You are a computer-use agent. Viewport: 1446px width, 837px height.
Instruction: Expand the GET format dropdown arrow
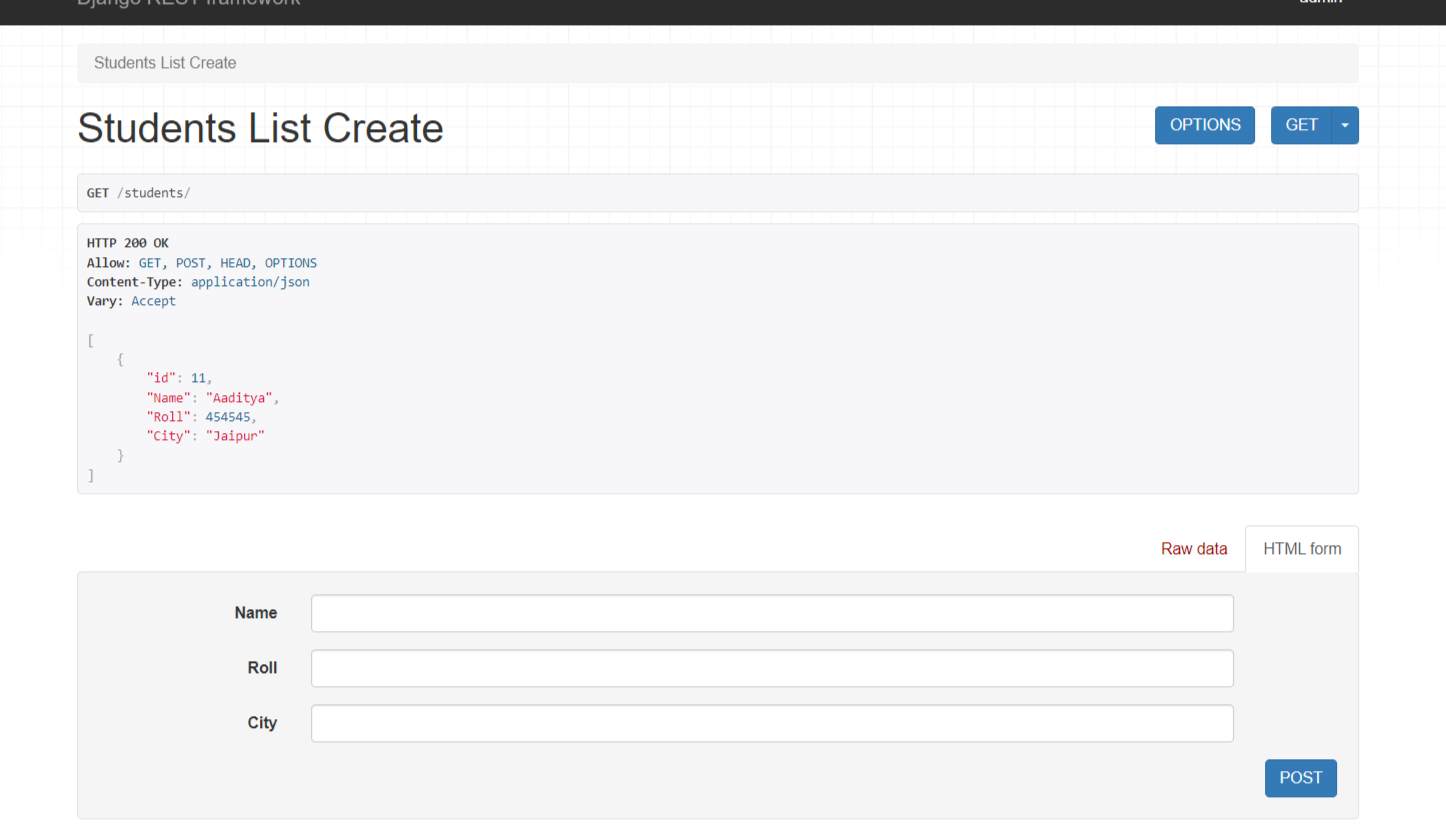pyautogui.click(x=1345, y=125)
